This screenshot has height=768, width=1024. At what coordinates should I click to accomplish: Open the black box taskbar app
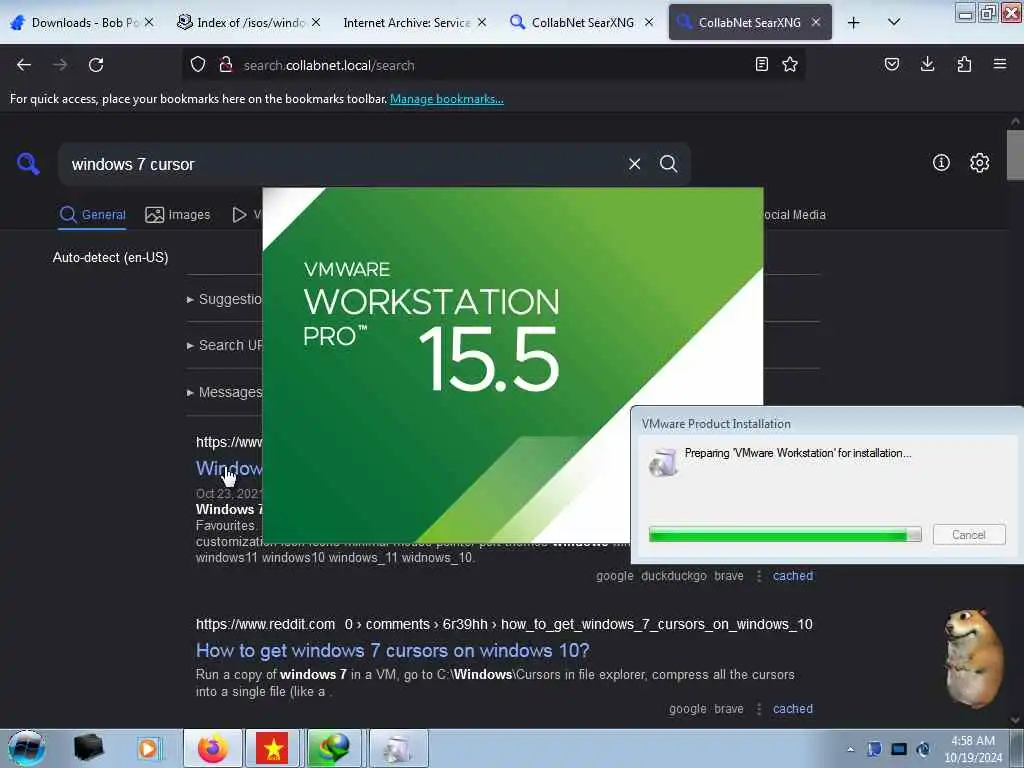coord(88,748)
